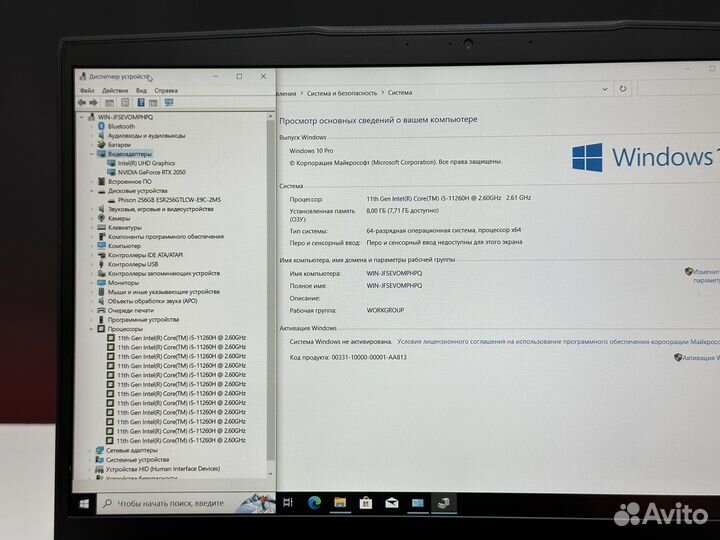Viewport: 720px width, 540px height.
Task: Switch to Device Manager taskbar button
Action: 444,503
